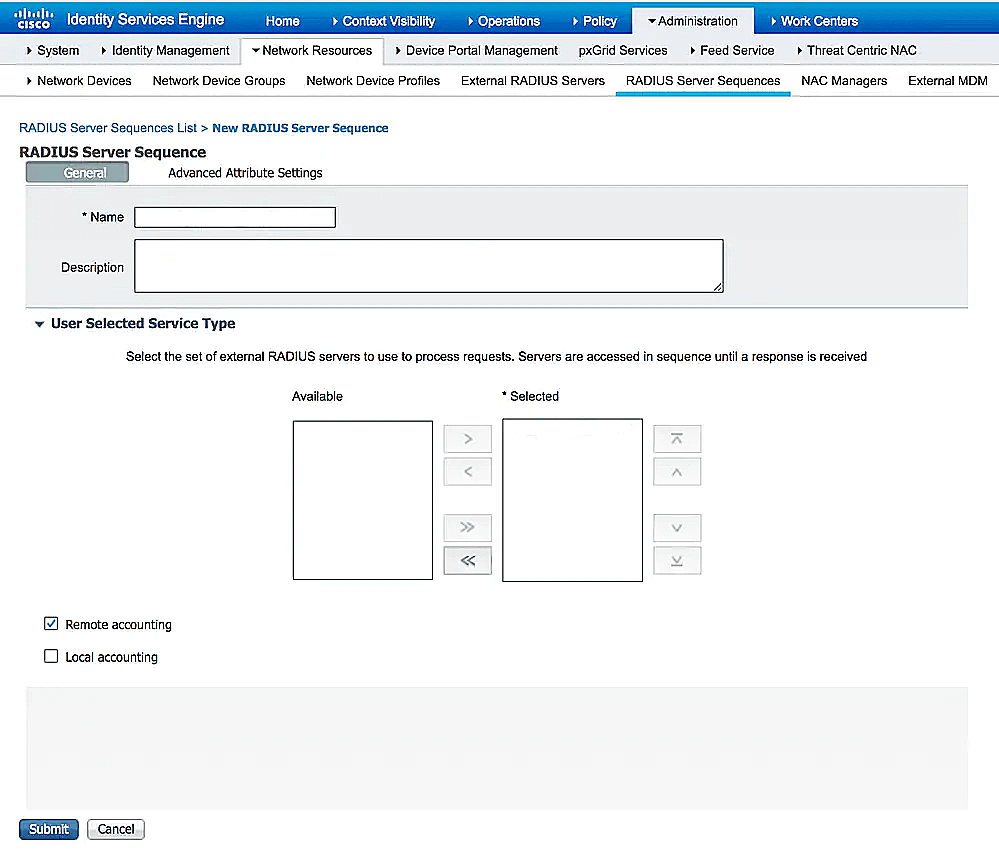Click inside the Available servers list

pos(363,500)
